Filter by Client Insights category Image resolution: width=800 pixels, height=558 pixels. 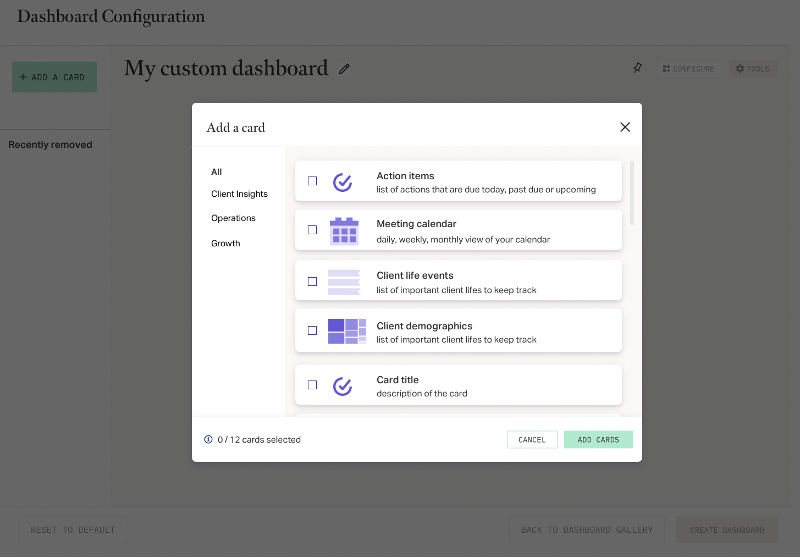[239, 194]
